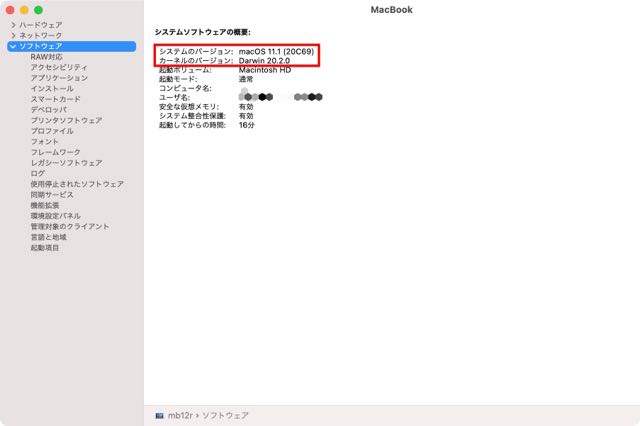Open the アクセシビリティ item
The height and width of the screenshot is (426, 640).
click(59, 67)
